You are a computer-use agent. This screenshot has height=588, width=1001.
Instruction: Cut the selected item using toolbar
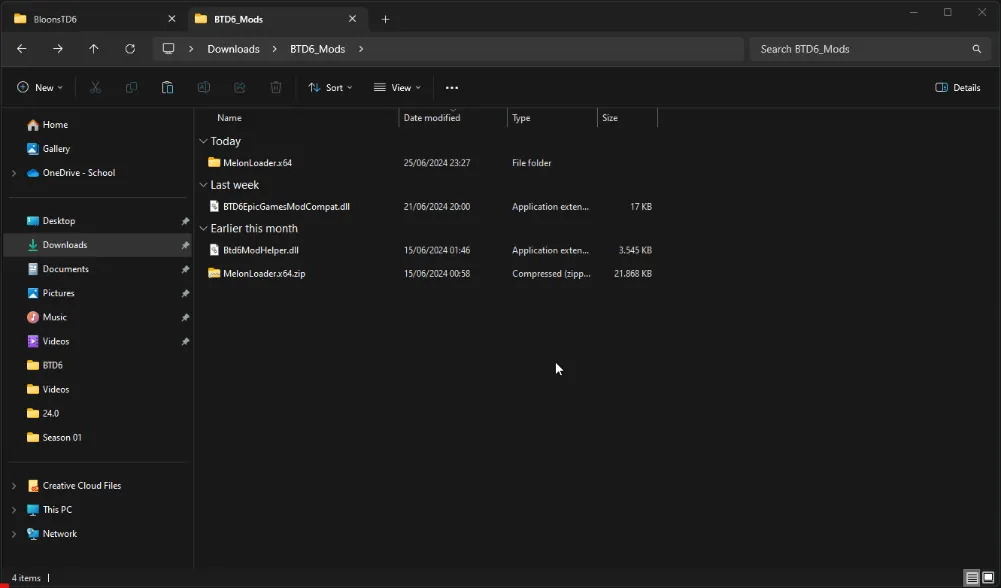click(x=95, y=87)
